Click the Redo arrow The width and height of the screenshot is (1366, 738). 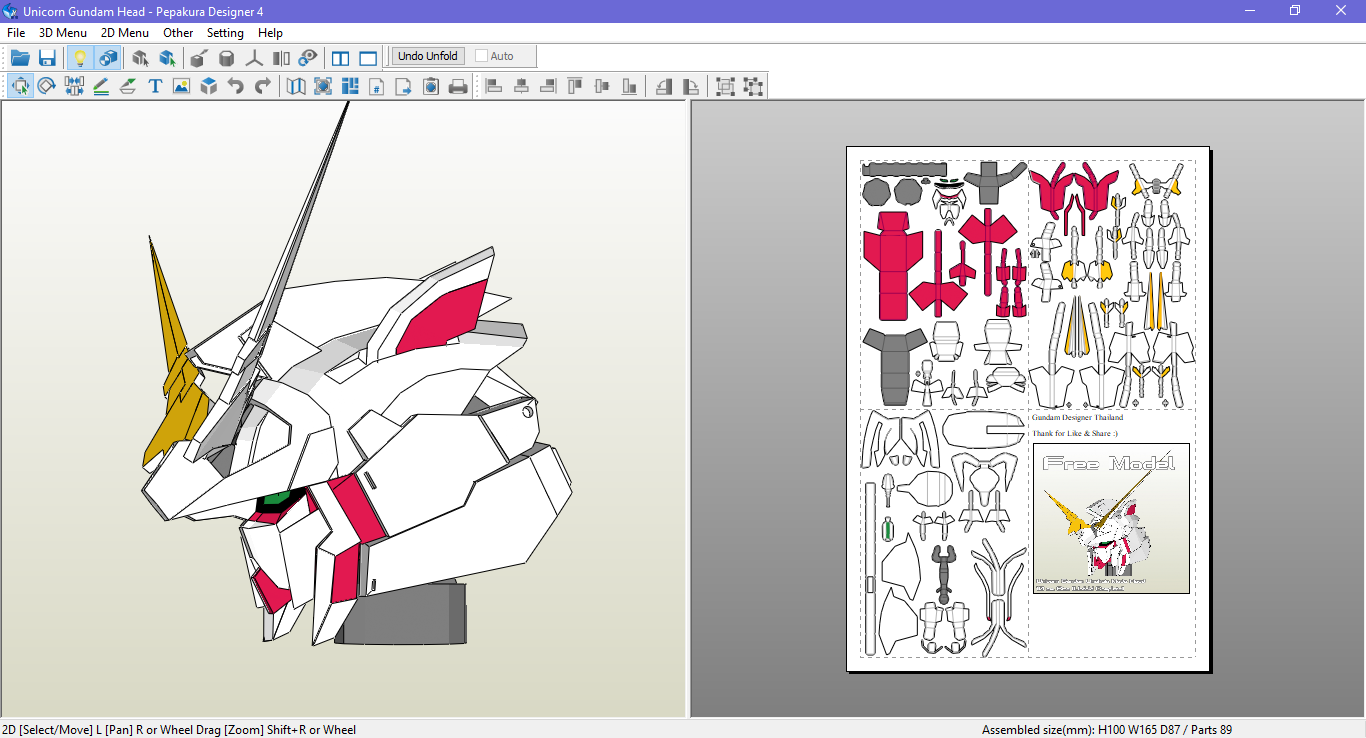tap(262, 86)
